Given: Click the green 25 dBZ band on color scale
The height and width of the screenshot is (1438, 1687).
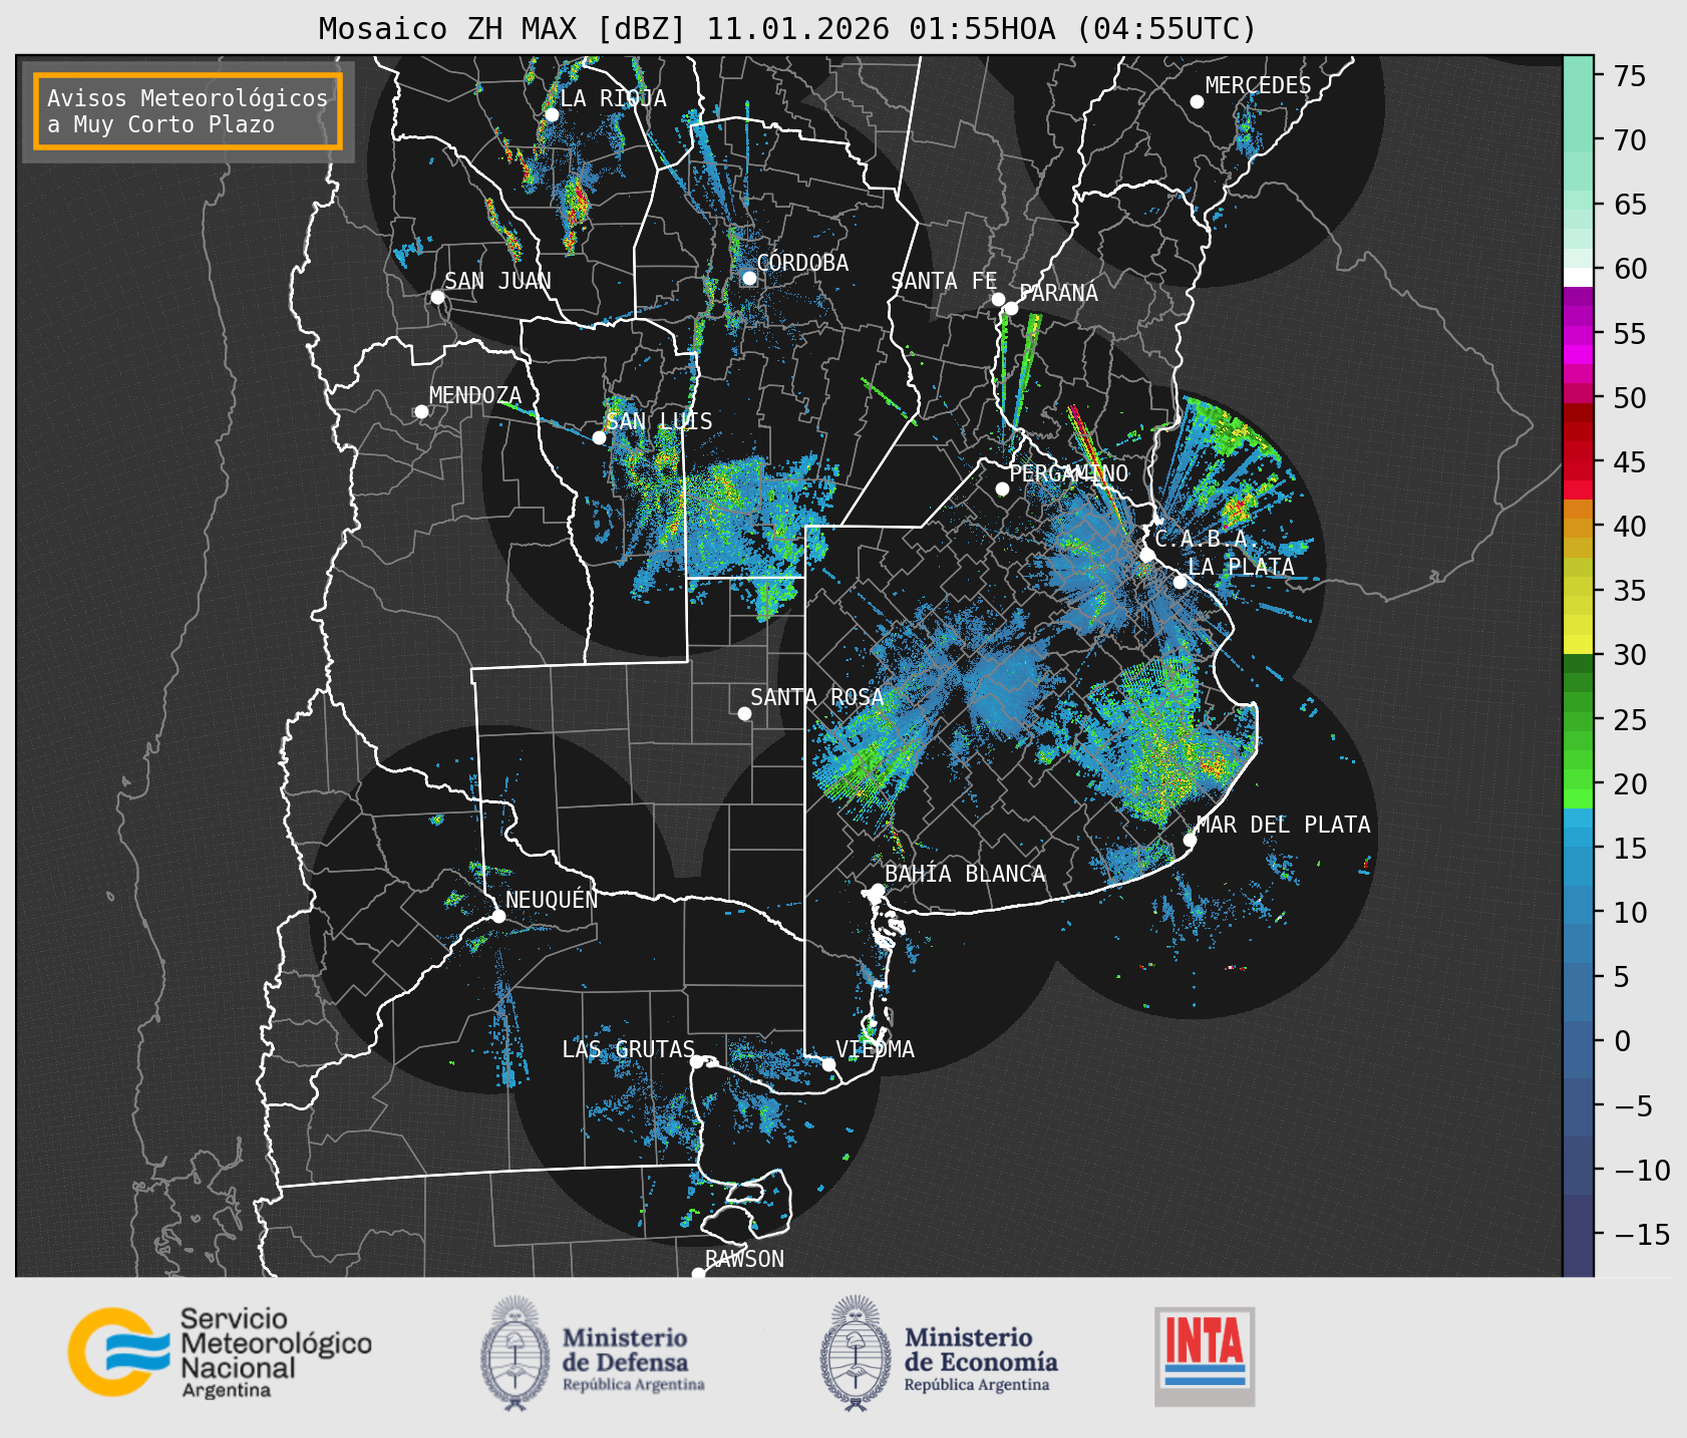Looking at the screenshot, I should [1578, 720].
